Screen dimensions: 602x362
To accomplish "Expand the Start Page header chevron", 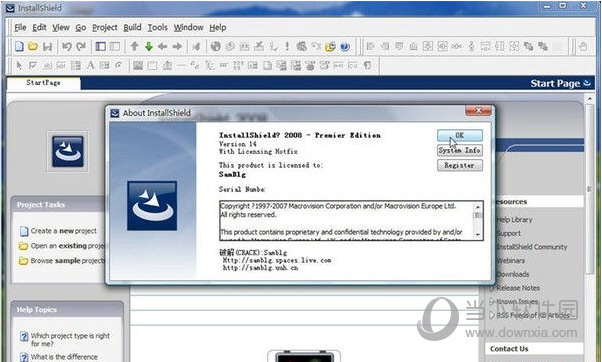I will (587, 83).
